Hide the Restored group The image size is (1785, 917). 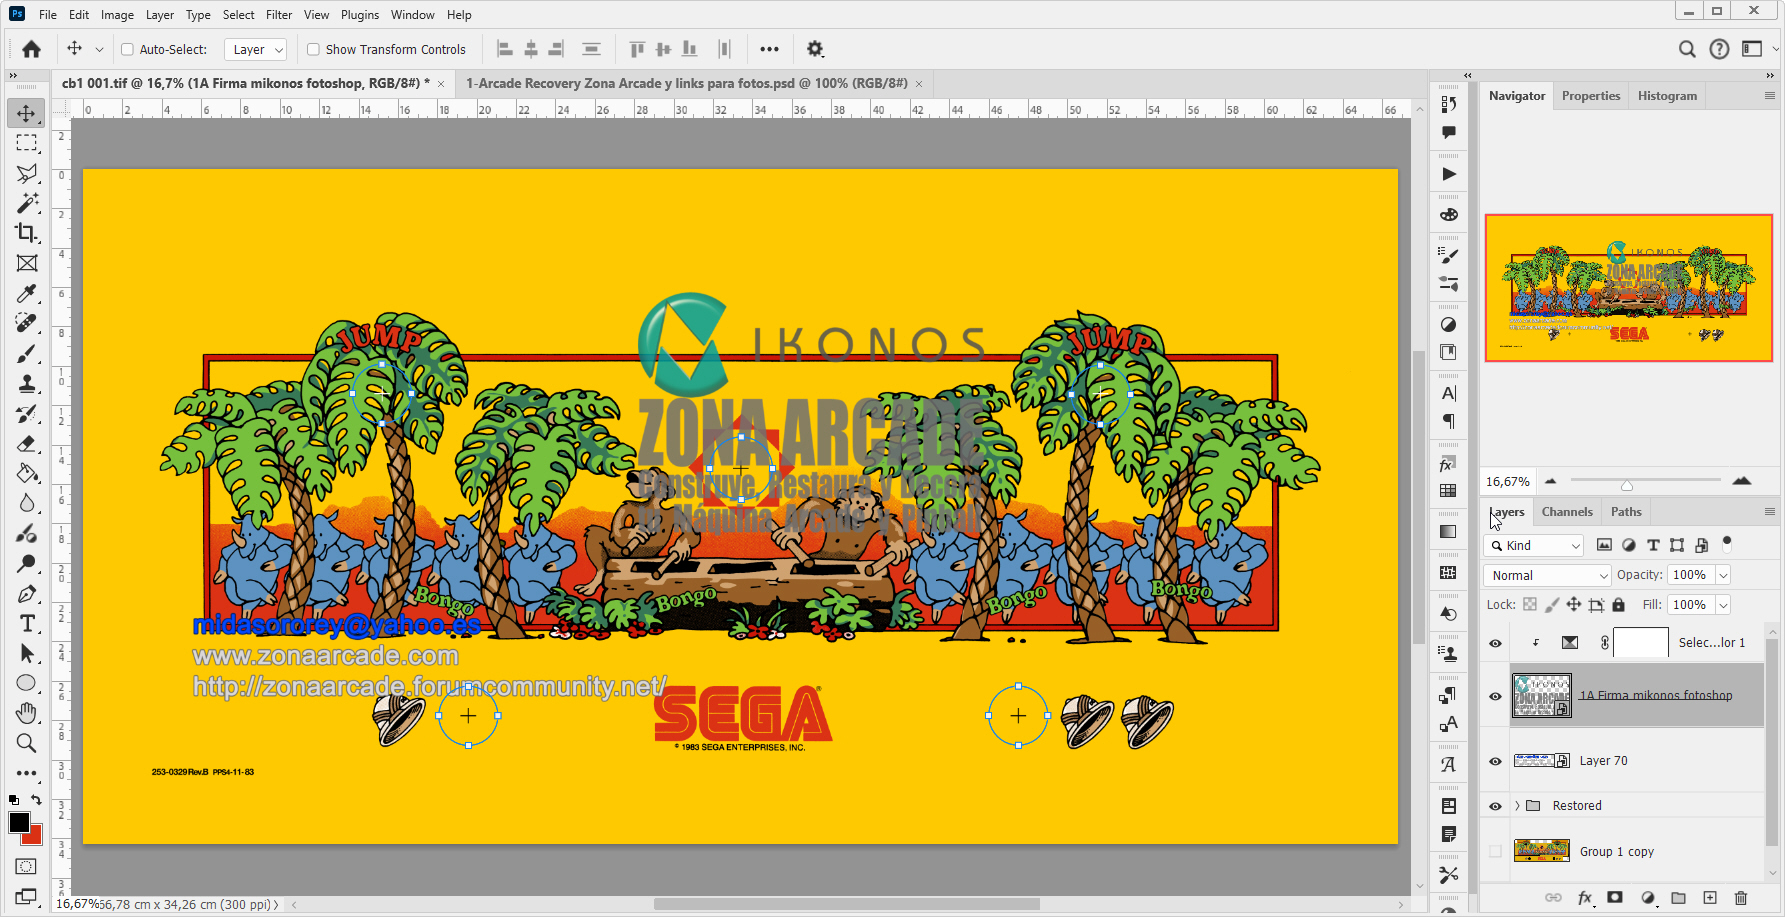(1495, 806)
